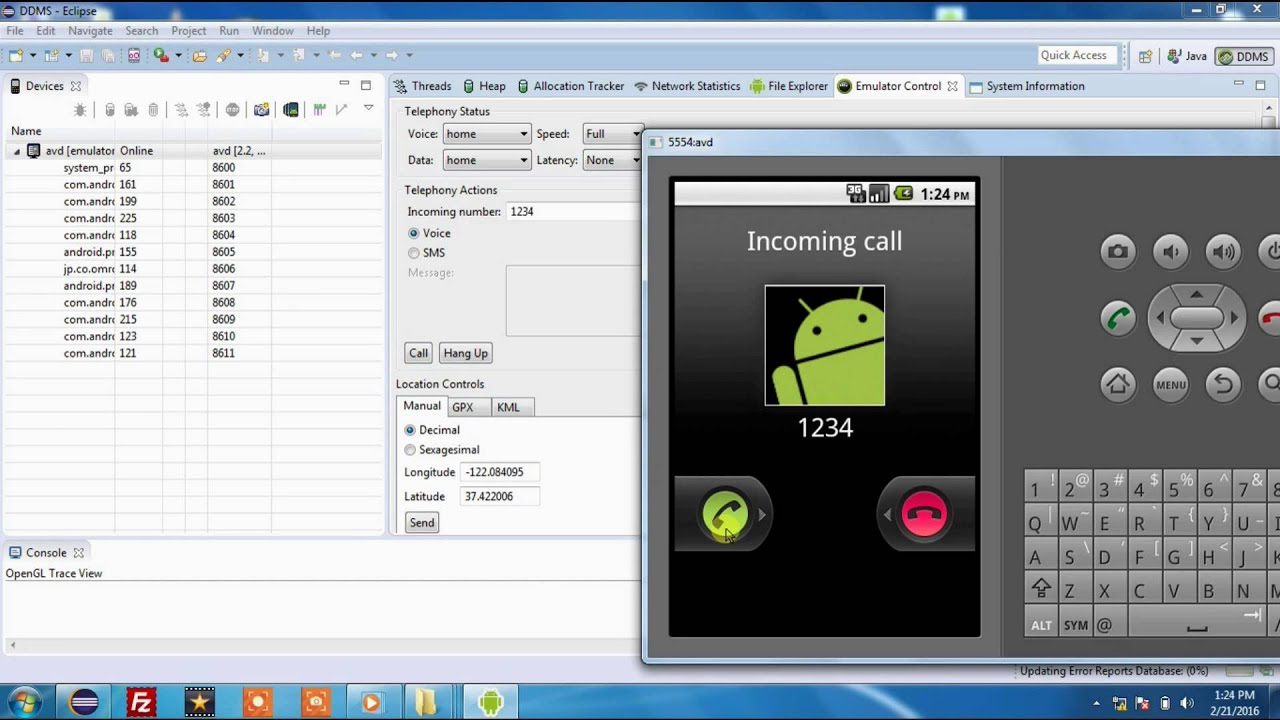Answer the call with green phone icon
1280x720 pixels.
click(725, 514)
